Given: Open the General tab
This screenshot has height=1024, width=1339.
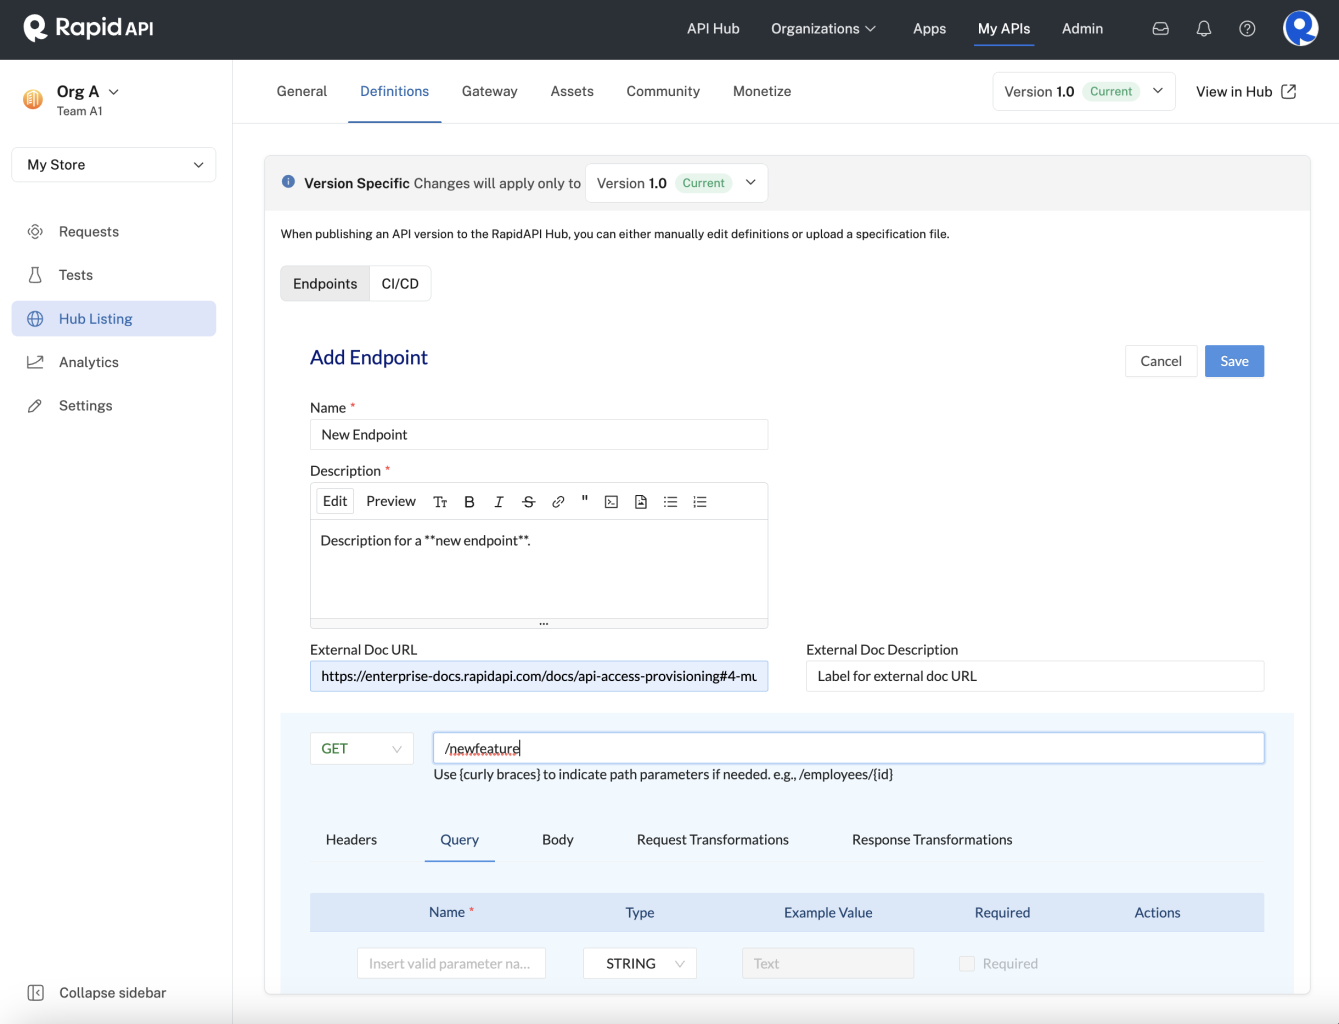Looking at the screenshot, I should click(x=302, y=91).
